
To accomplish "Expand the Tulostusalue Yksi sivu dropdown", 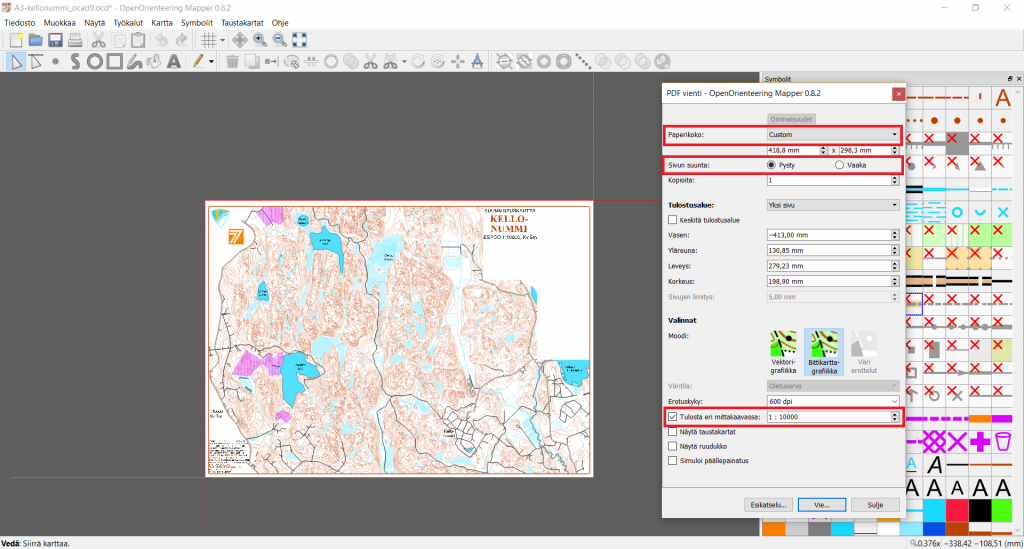I will click(x=832, y=205).
